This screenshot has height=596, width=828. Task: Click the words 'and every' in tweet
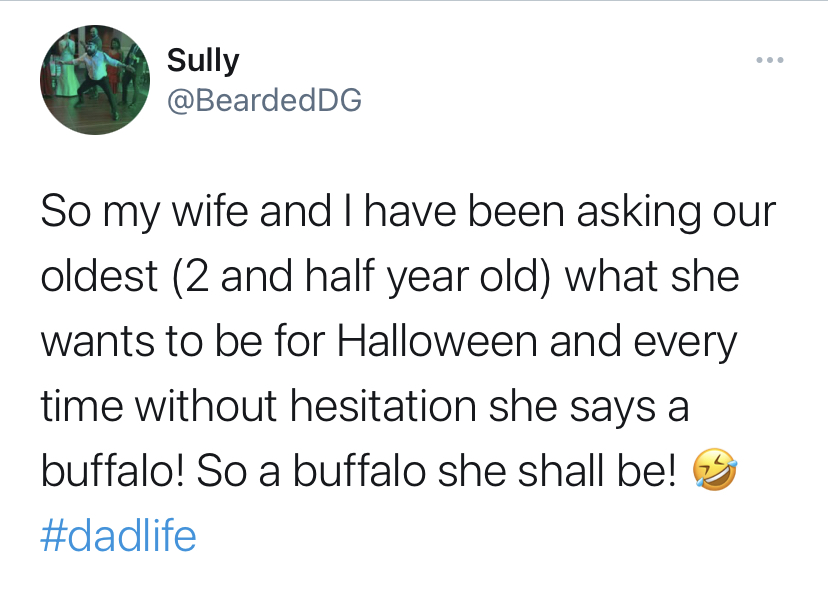coord(643,343)
